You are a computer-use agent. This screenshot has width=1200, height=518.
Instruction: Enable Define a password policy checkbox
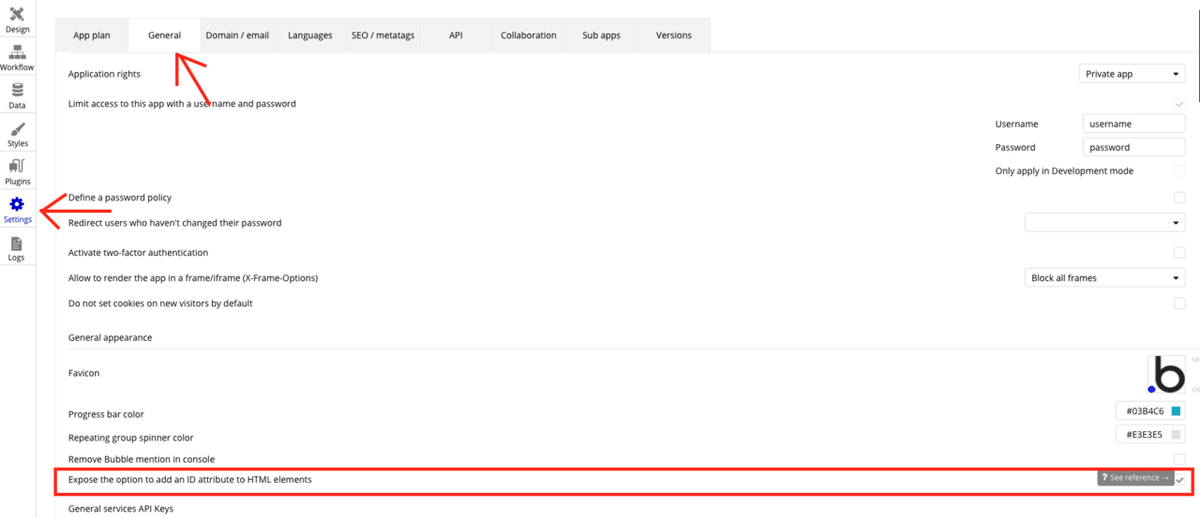coord(1180,198)
